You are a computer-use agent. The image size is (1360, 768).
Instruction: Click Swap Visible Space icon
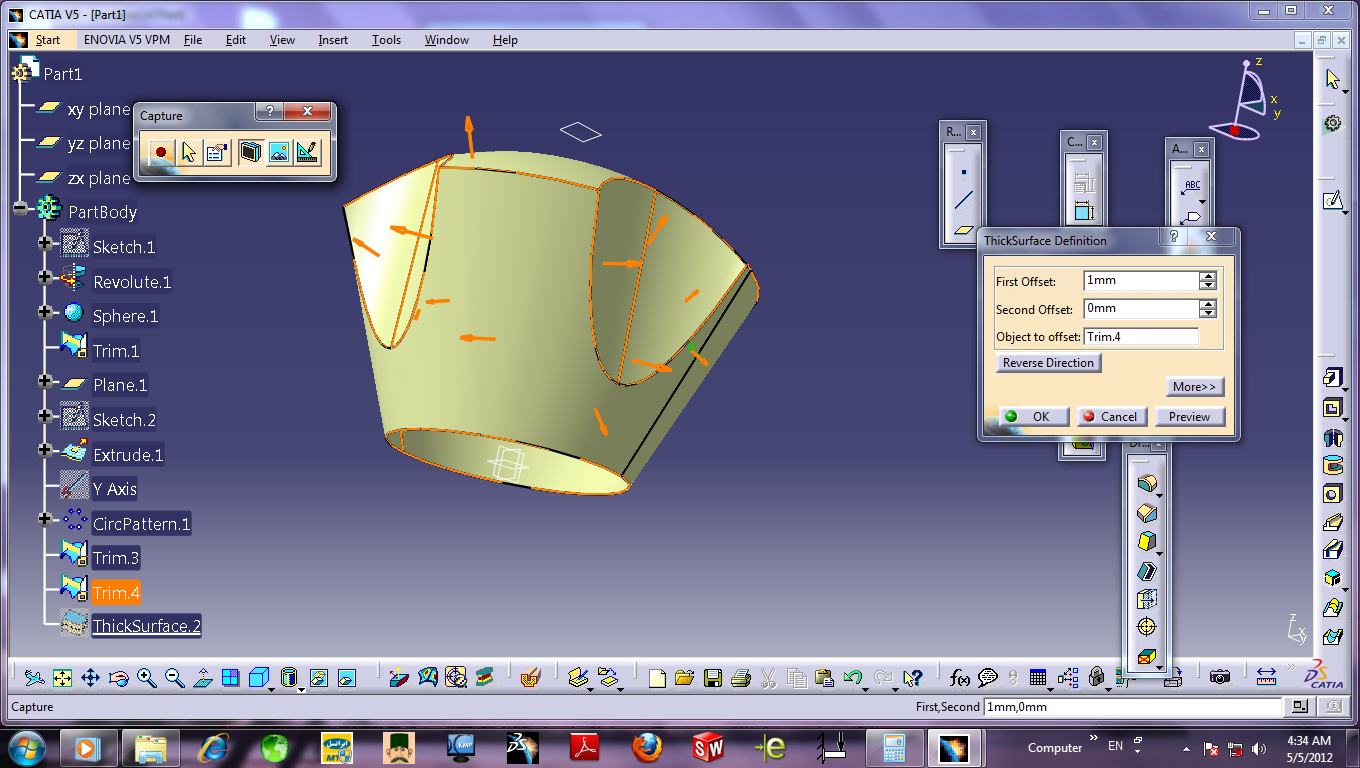pyautogui.click(x=346, y=678)
